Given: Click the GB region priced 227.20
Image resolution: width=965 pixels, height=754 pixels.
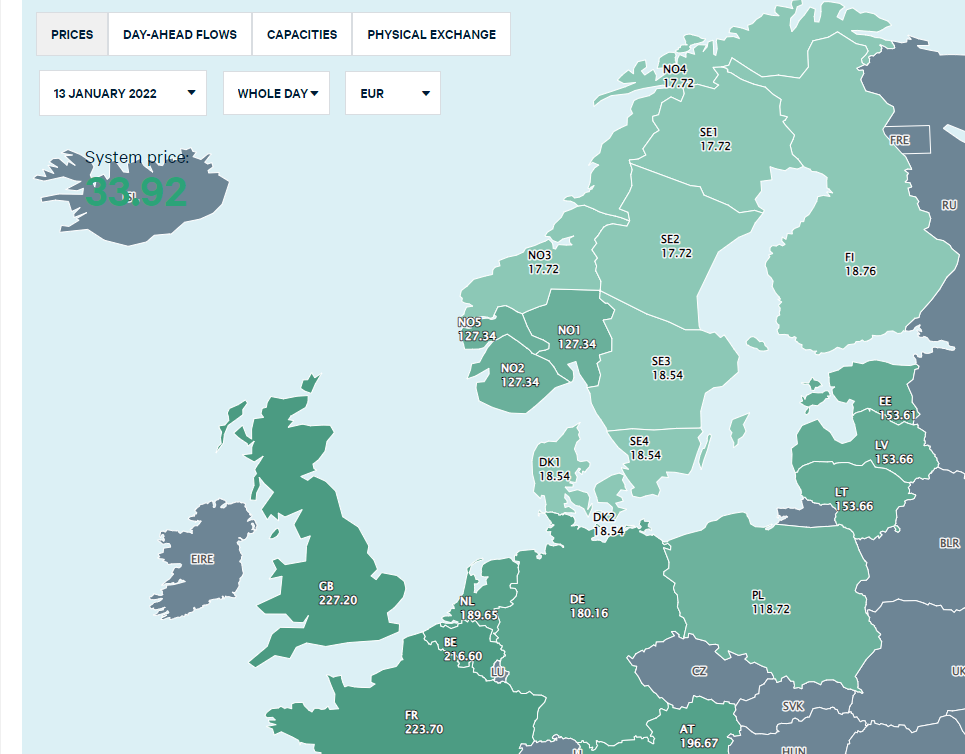Looking at the screenshot, I should pos(336,594).
